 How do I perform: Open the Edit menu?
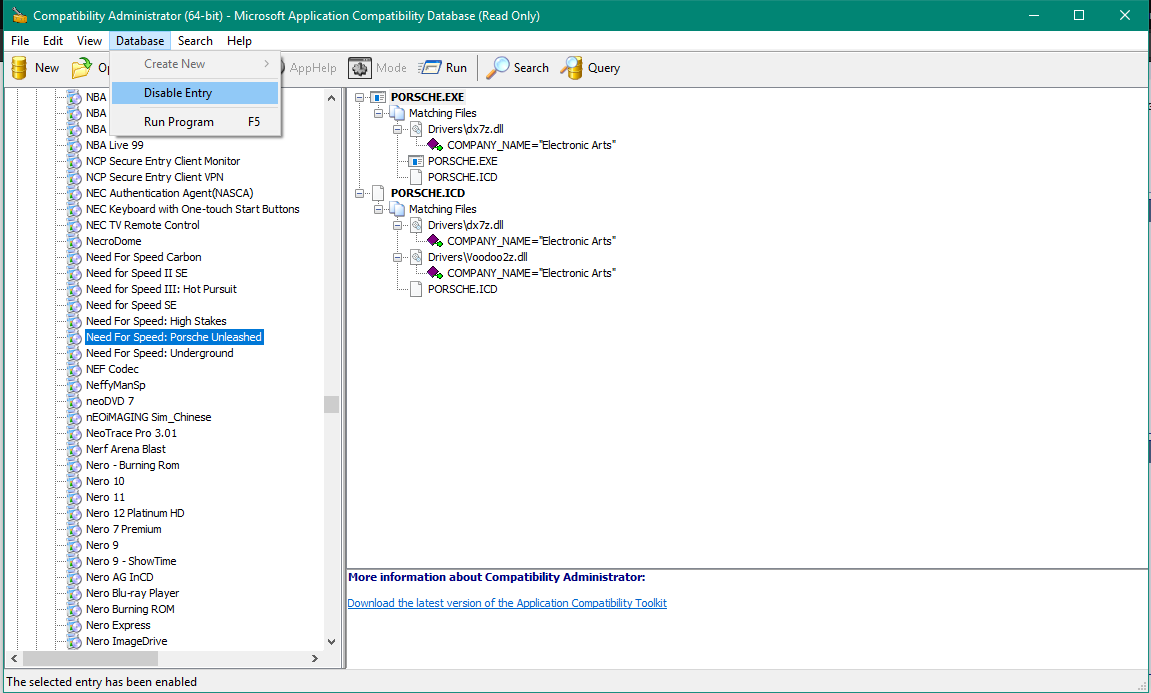pos(53,41)
